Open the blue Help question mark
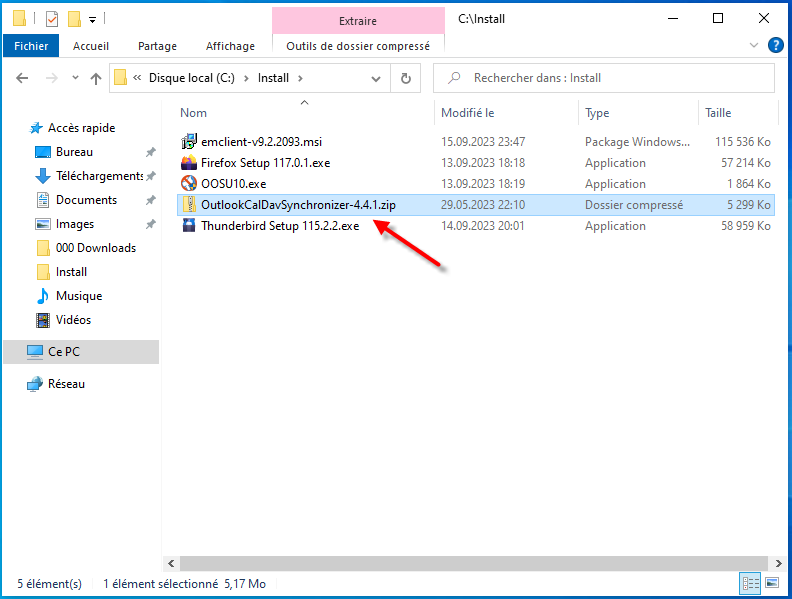The image size is (792, 599). click(775, 45)
